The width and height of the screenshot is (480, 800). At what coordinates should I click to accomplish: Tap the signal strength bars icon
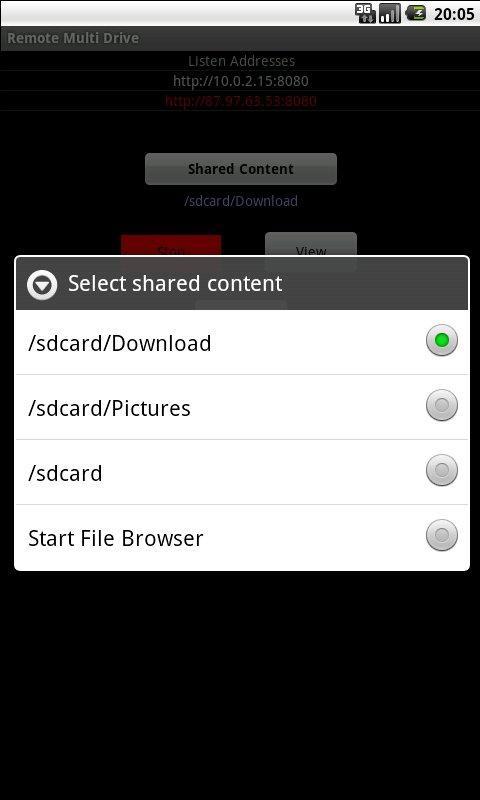tap(390, 13)
